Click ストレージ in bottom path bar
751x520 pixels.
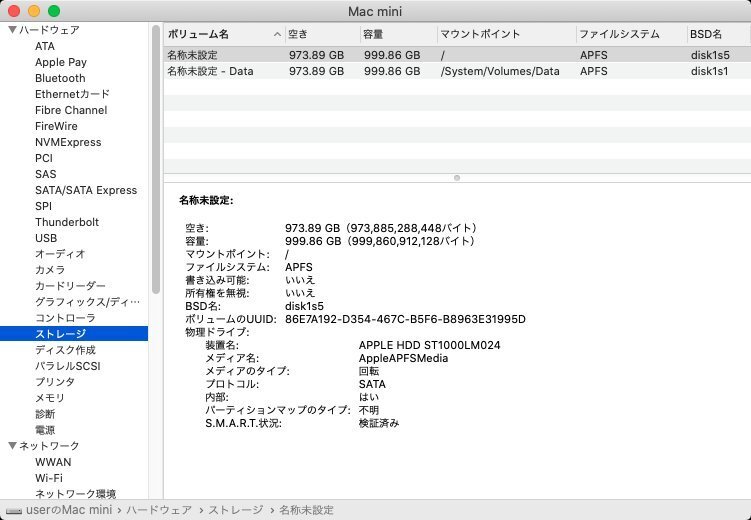pyautogui.click(x=236, y=510)
